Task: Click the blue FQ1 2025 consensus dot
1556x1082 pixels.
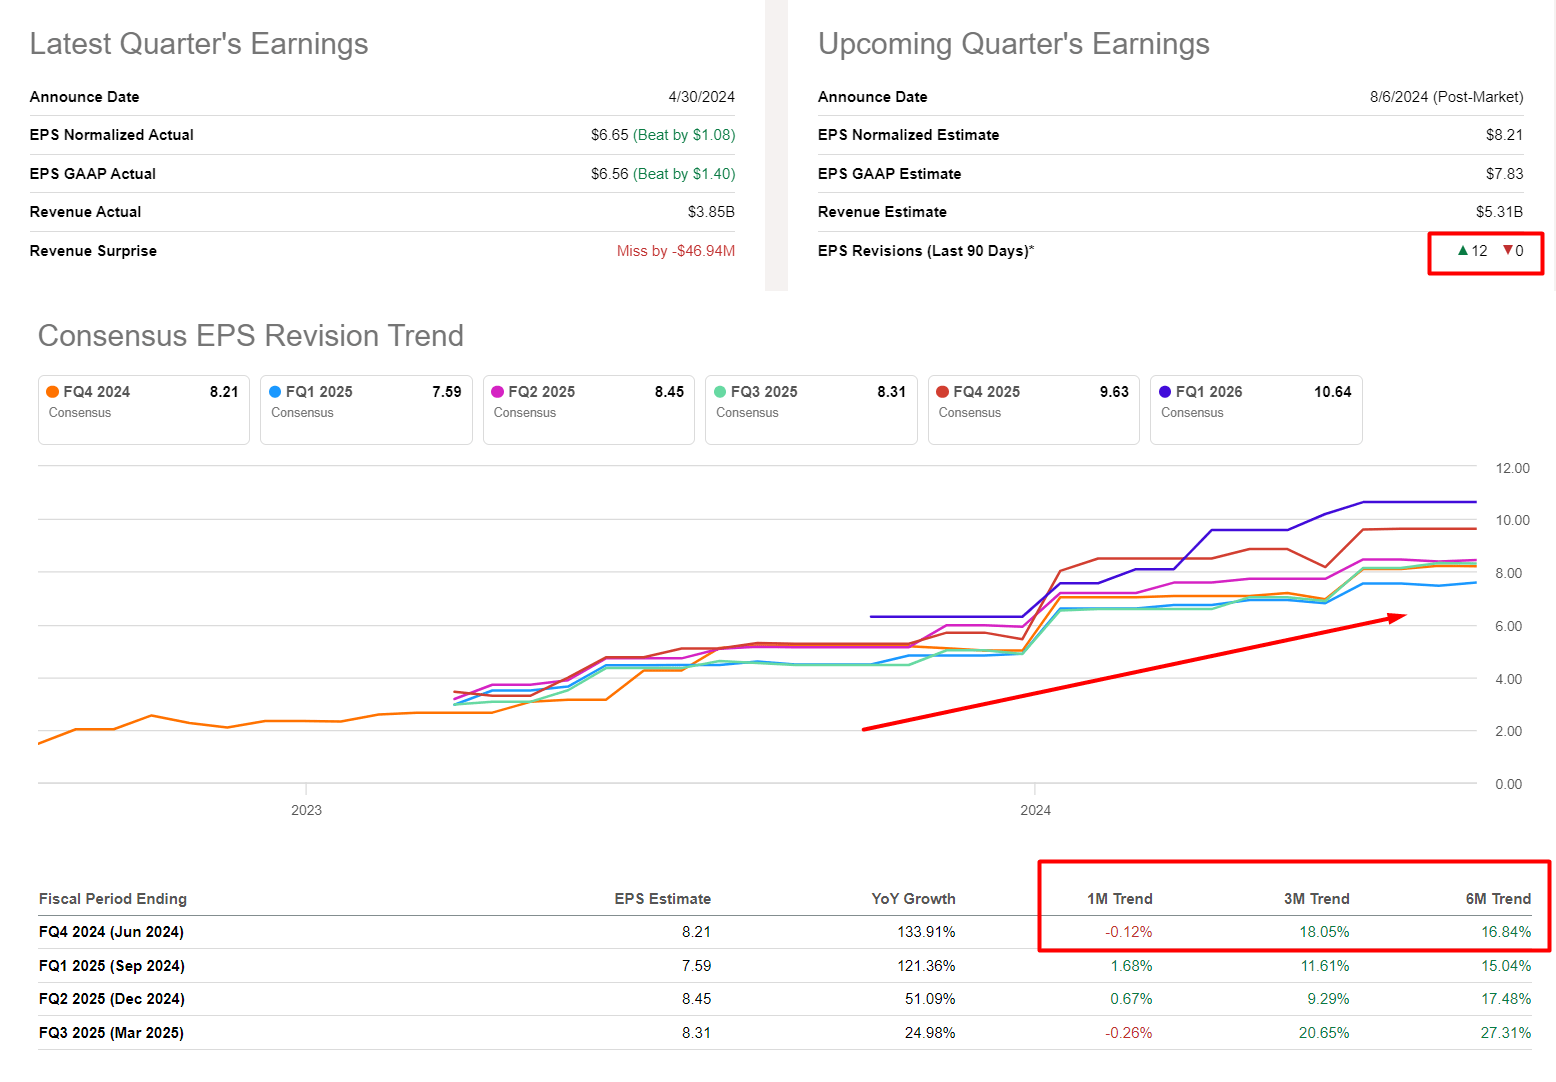Action: point(274,392)
